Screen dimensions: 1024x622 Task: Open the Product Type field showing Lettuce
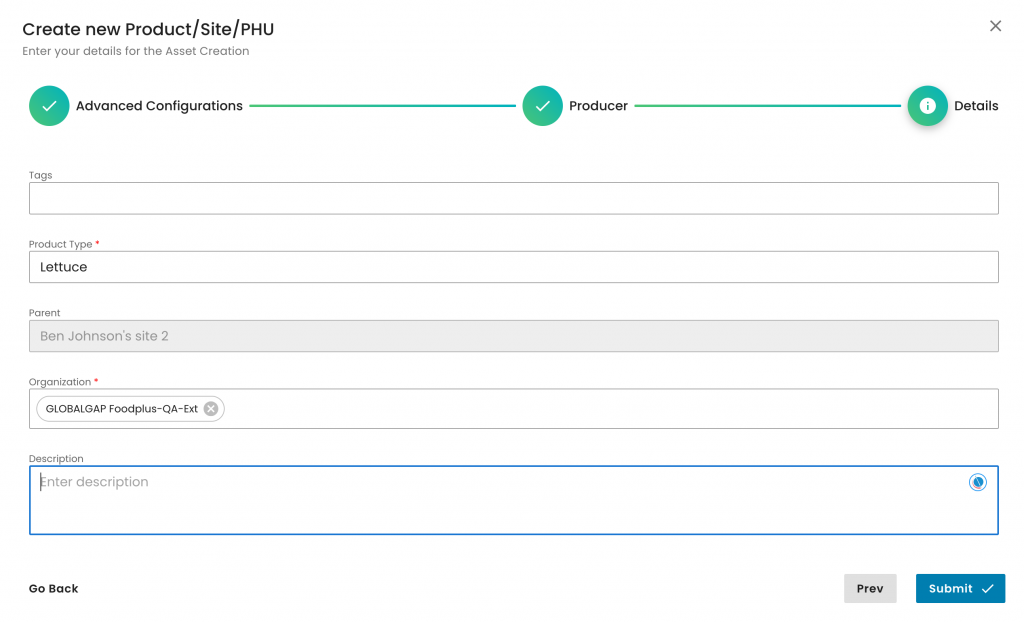513,267
